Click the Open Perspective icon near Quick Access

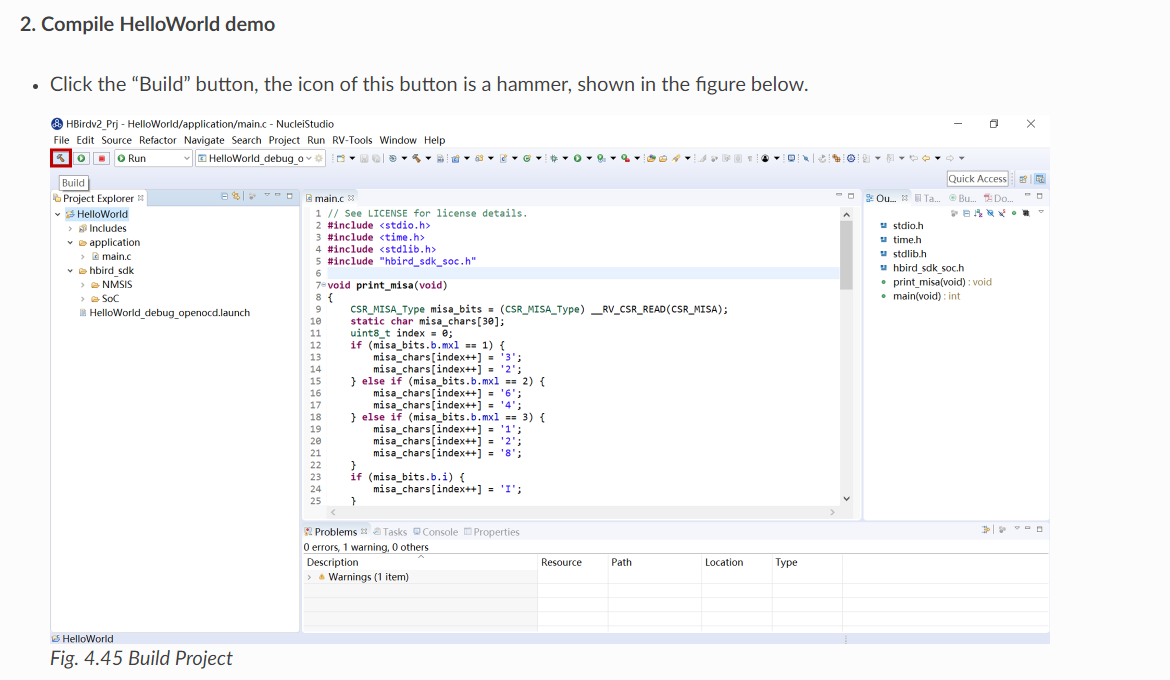(1024, 179)
